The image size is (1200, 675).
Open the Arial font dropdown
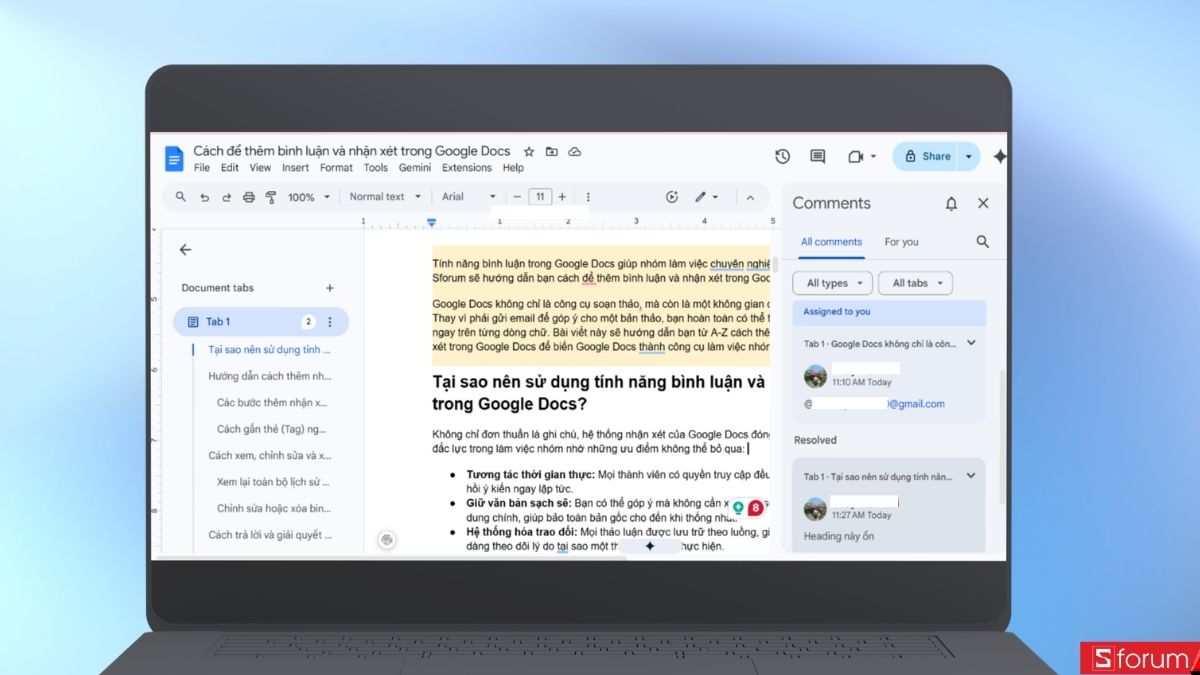[x=470, y=197]
